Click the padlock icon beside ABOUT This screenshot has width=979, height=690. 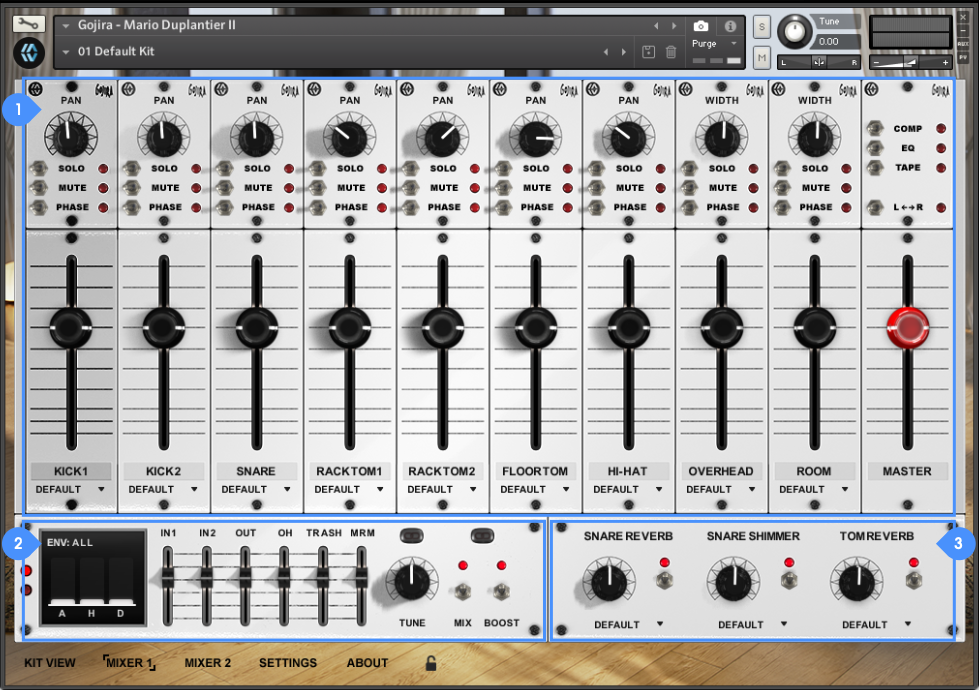[431, 663]
